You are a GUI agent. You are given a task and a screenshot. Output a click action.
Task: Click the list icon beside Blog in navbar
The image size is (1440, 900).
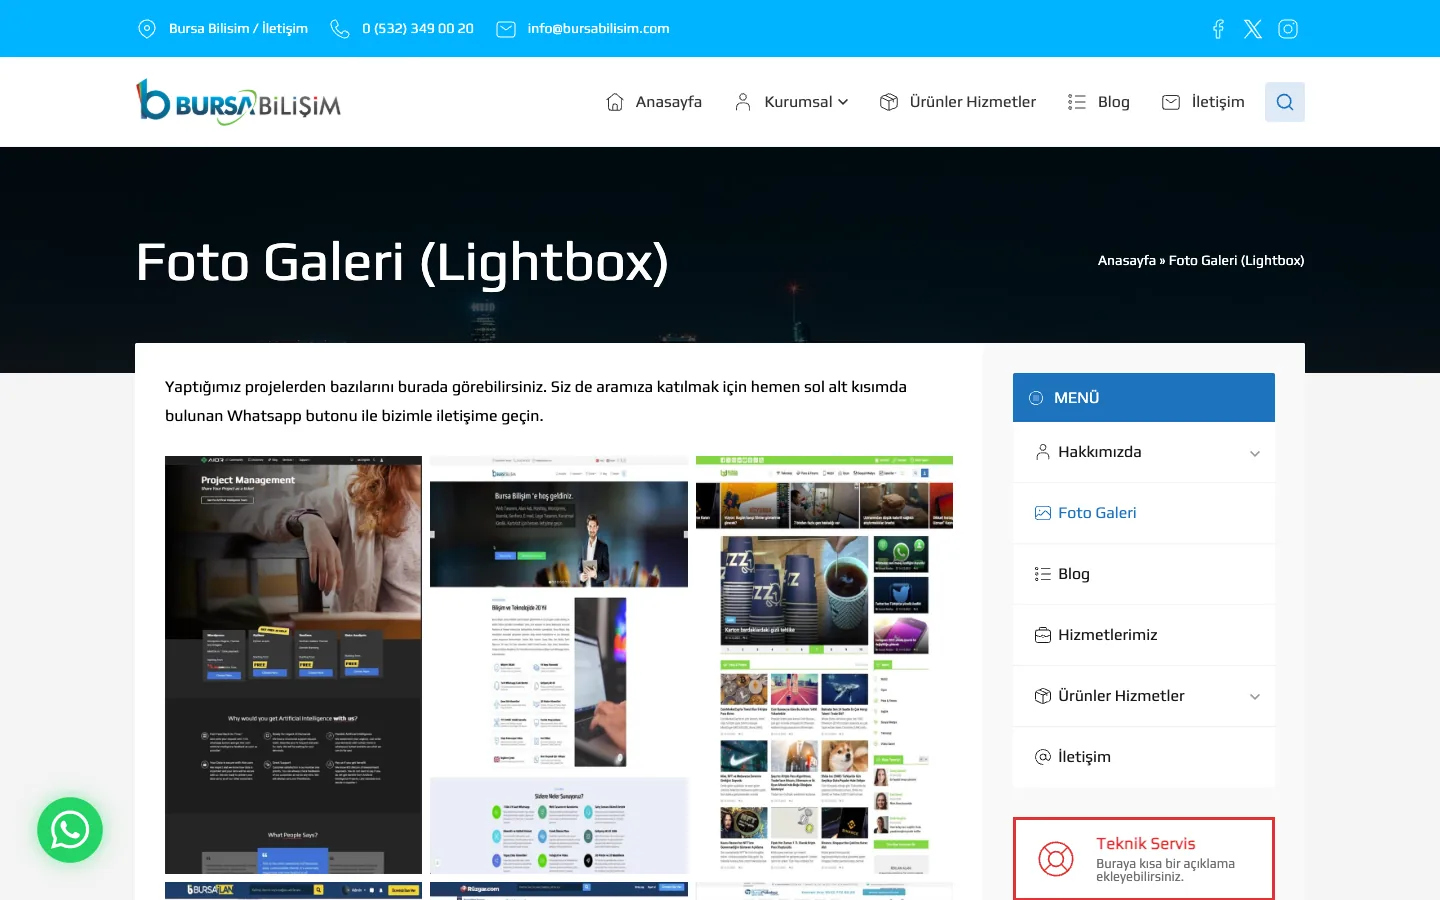pos(1077,102)
